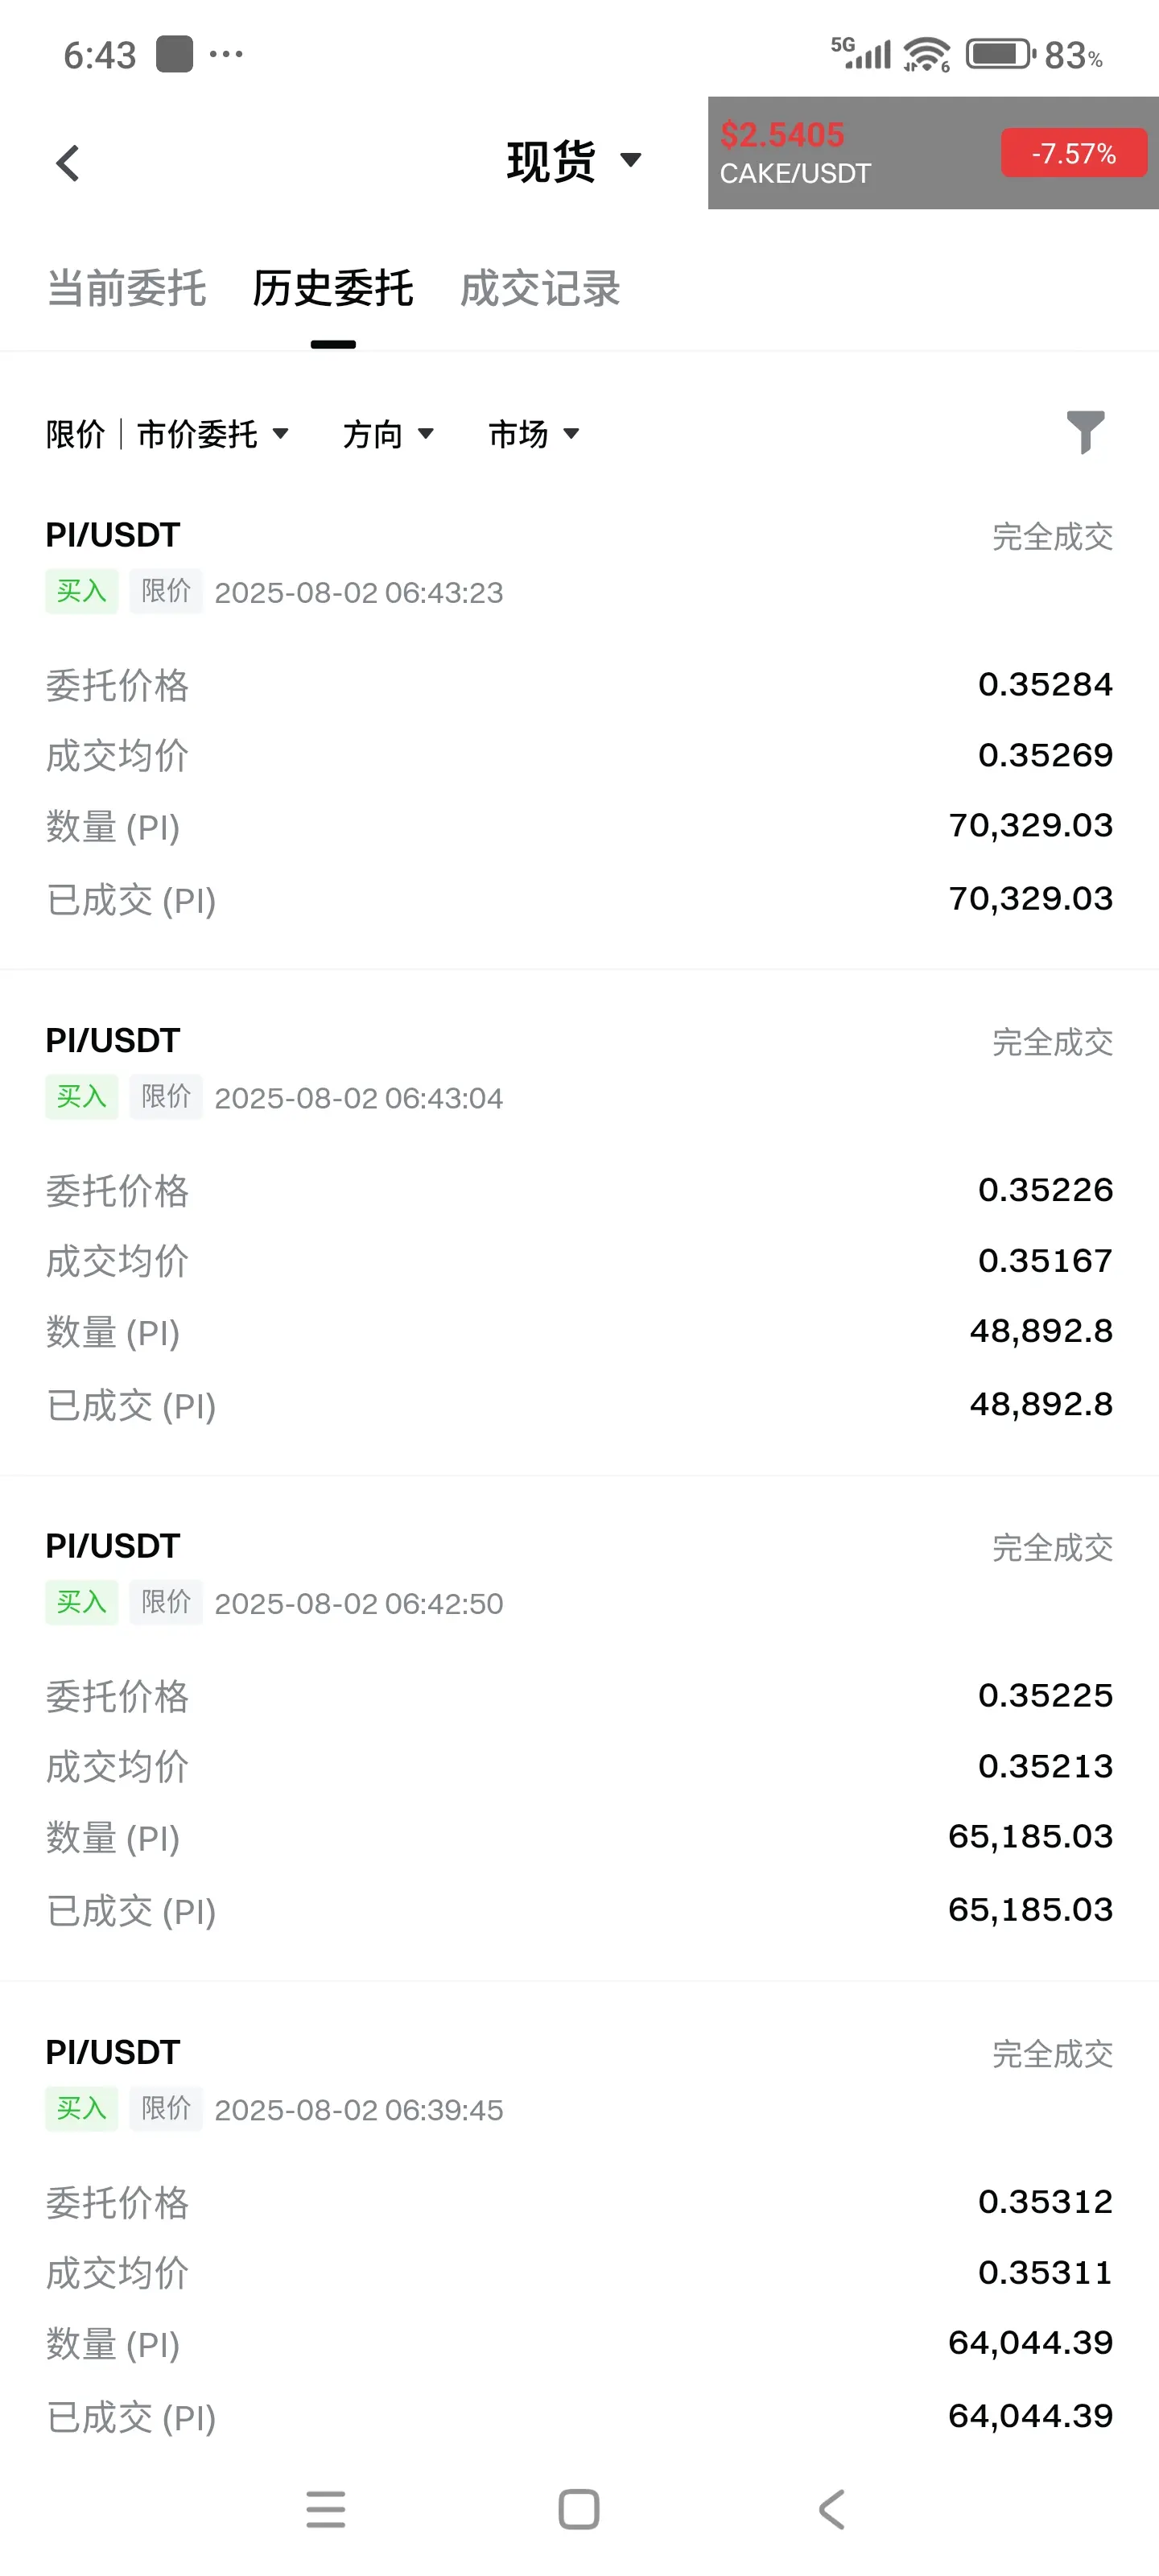Open the filter funnel icon
Viewport: 1159px width, 2576px height.
coord(1085,432)
